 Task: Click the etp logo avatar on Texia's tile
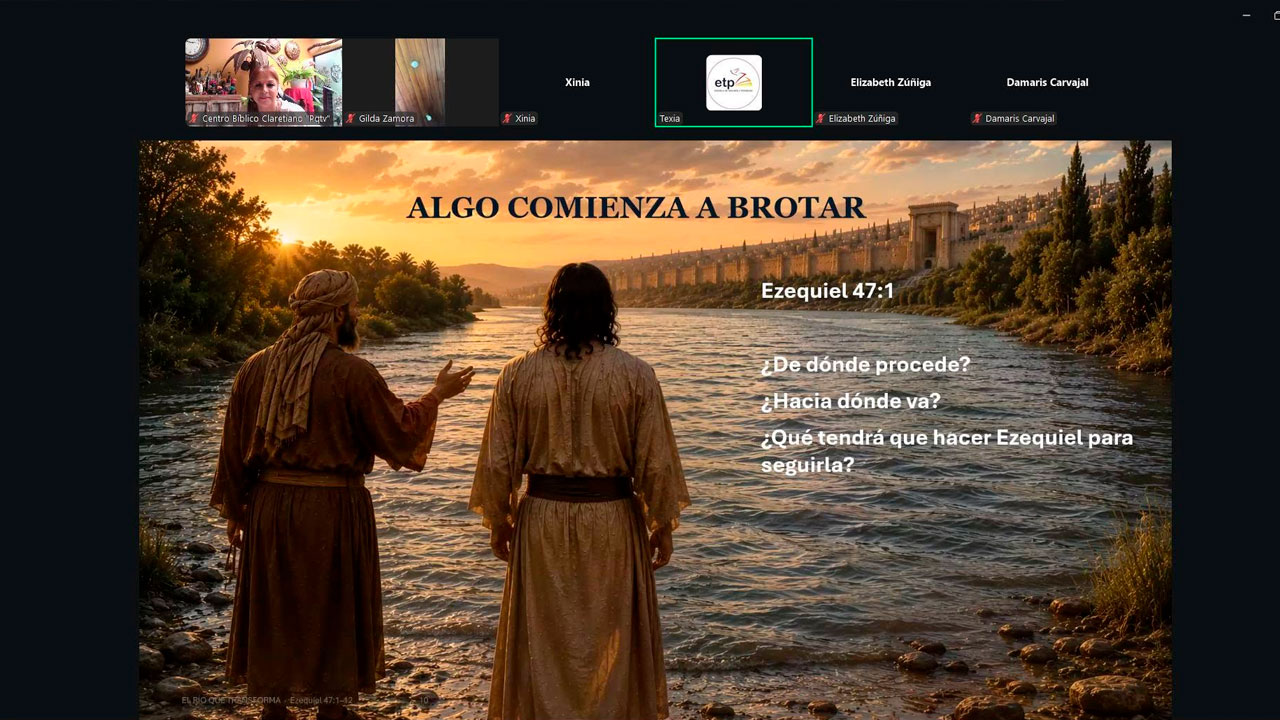[x=734, y=83]
